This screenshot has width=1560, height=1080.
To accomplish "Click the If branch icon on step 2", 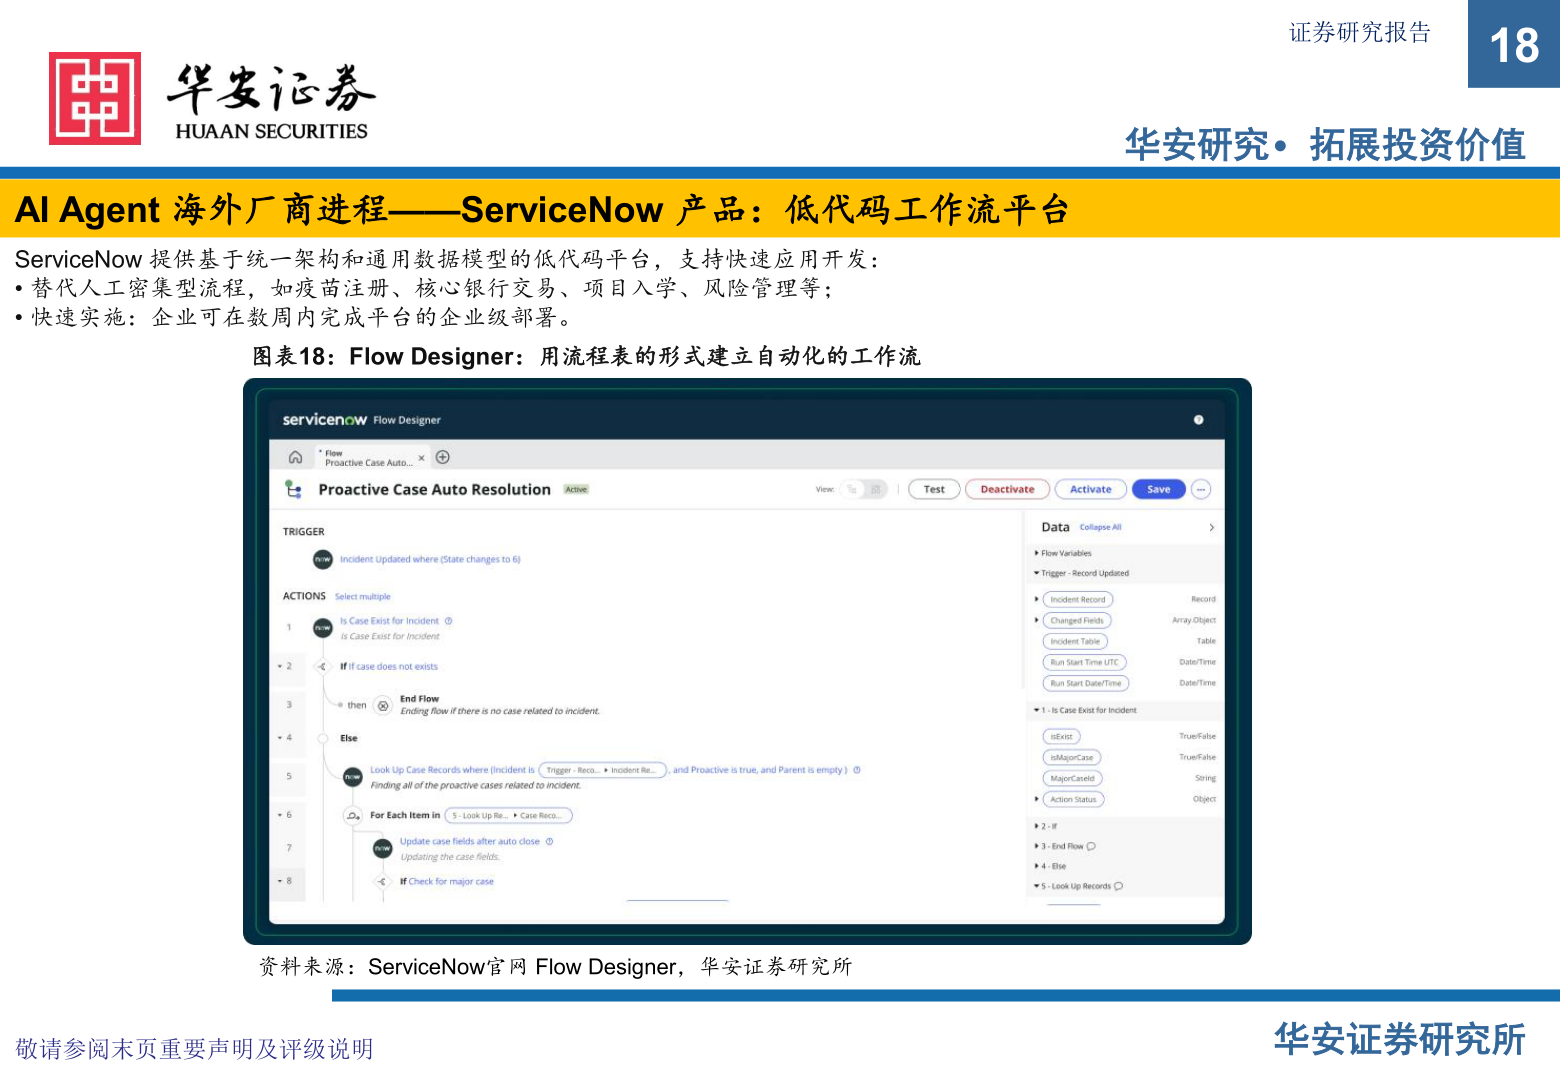I will click(322, 666).
